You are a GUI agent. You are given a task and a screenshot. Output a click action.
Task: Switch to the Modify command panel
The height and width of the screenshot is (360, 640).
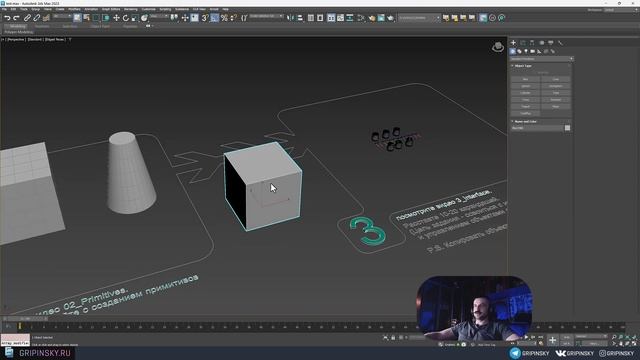click(x=522, y=42)
